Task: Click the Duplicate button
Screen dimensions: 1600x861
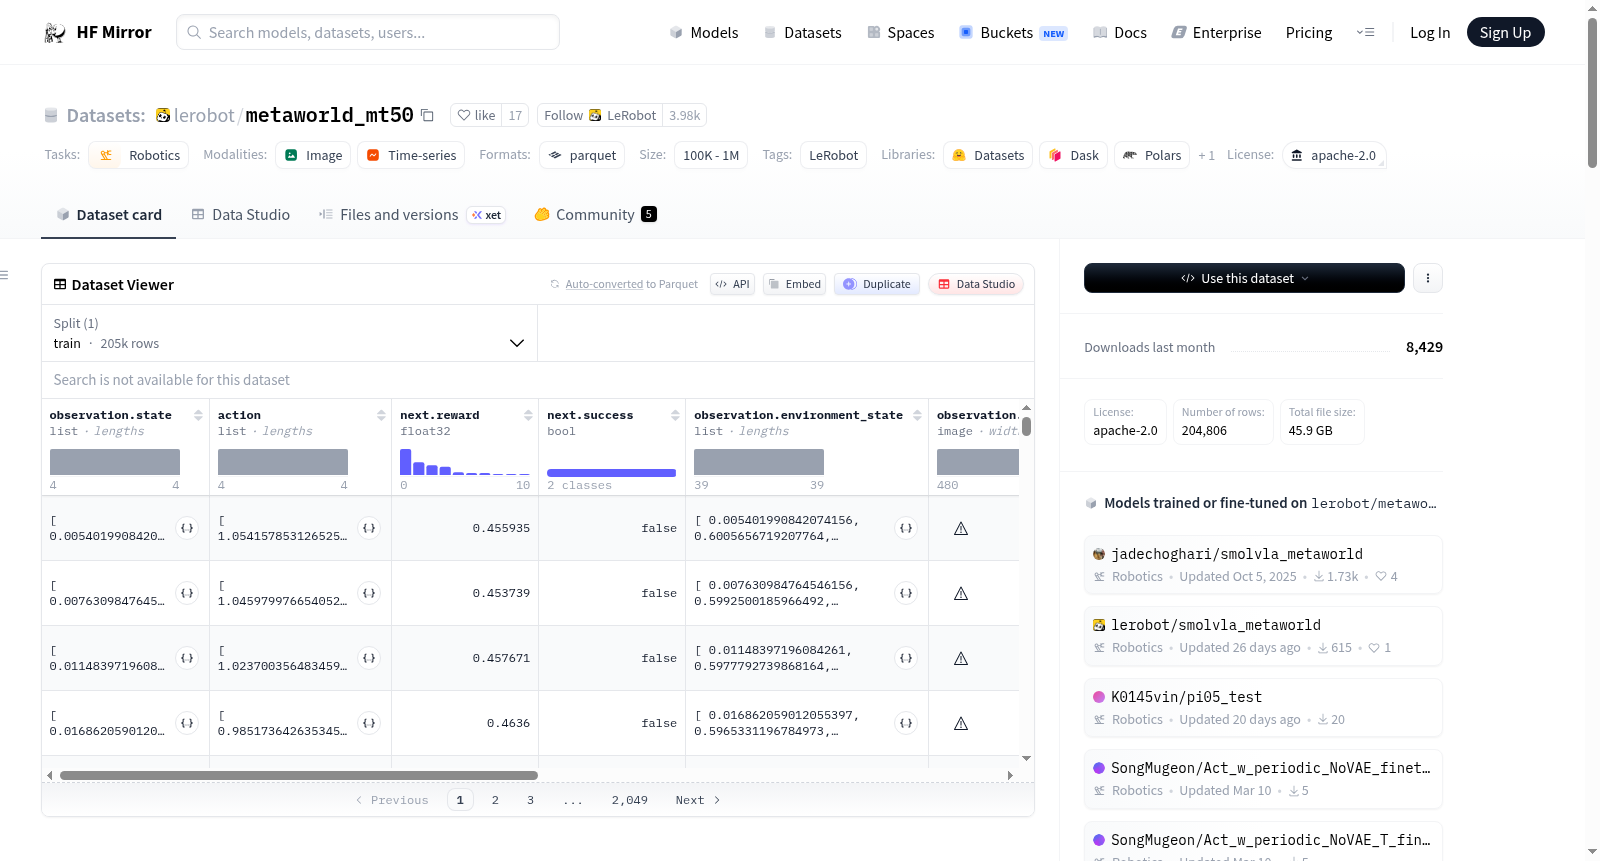Action: (877, 284)
